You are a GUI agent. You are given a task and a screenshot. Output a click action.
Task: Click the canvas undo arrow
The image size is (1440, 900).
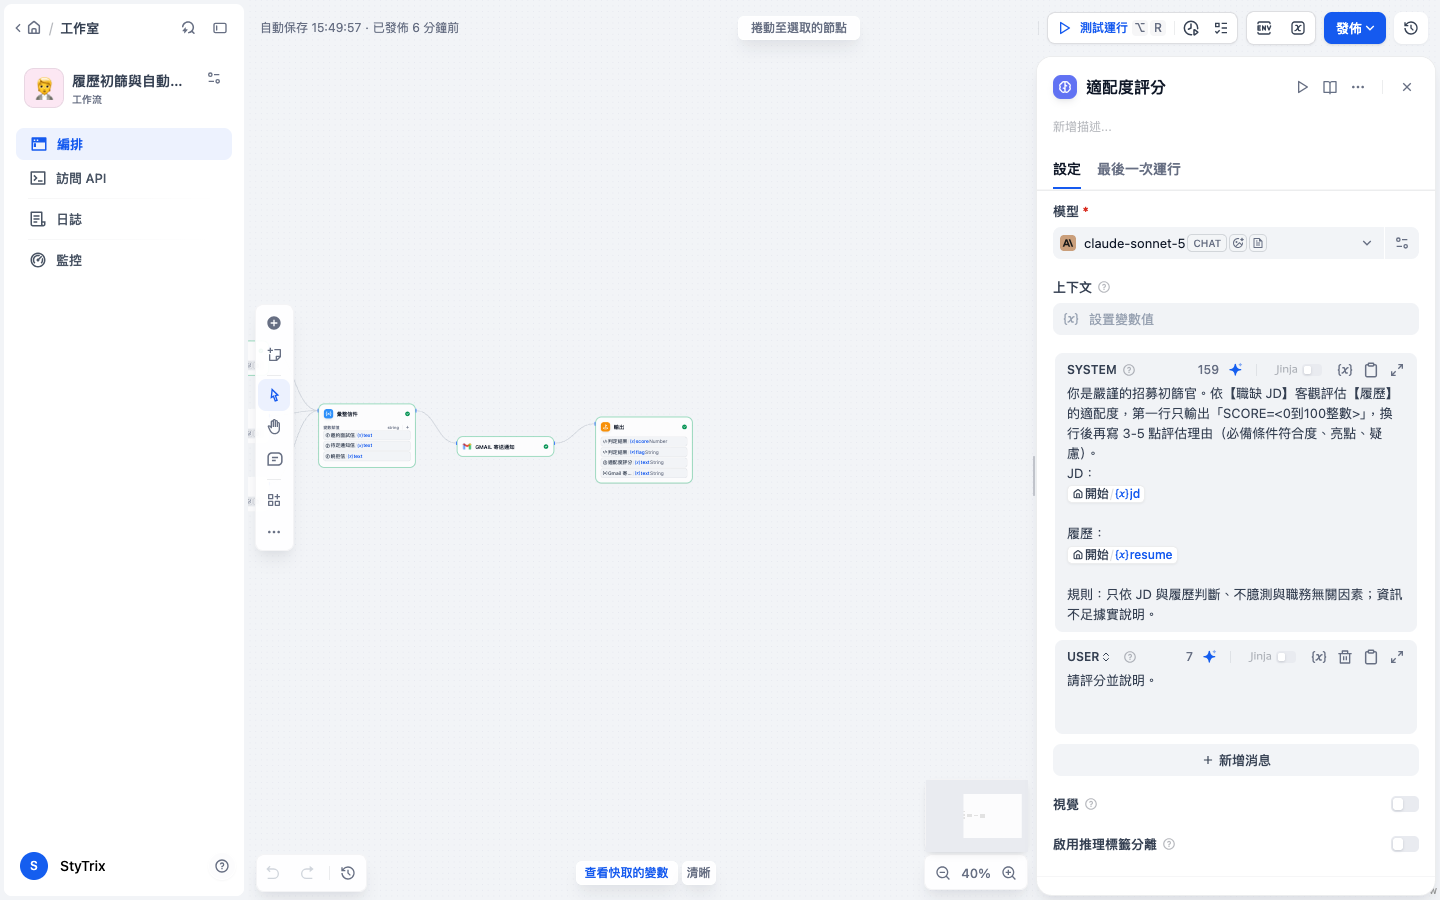point(273,873)
